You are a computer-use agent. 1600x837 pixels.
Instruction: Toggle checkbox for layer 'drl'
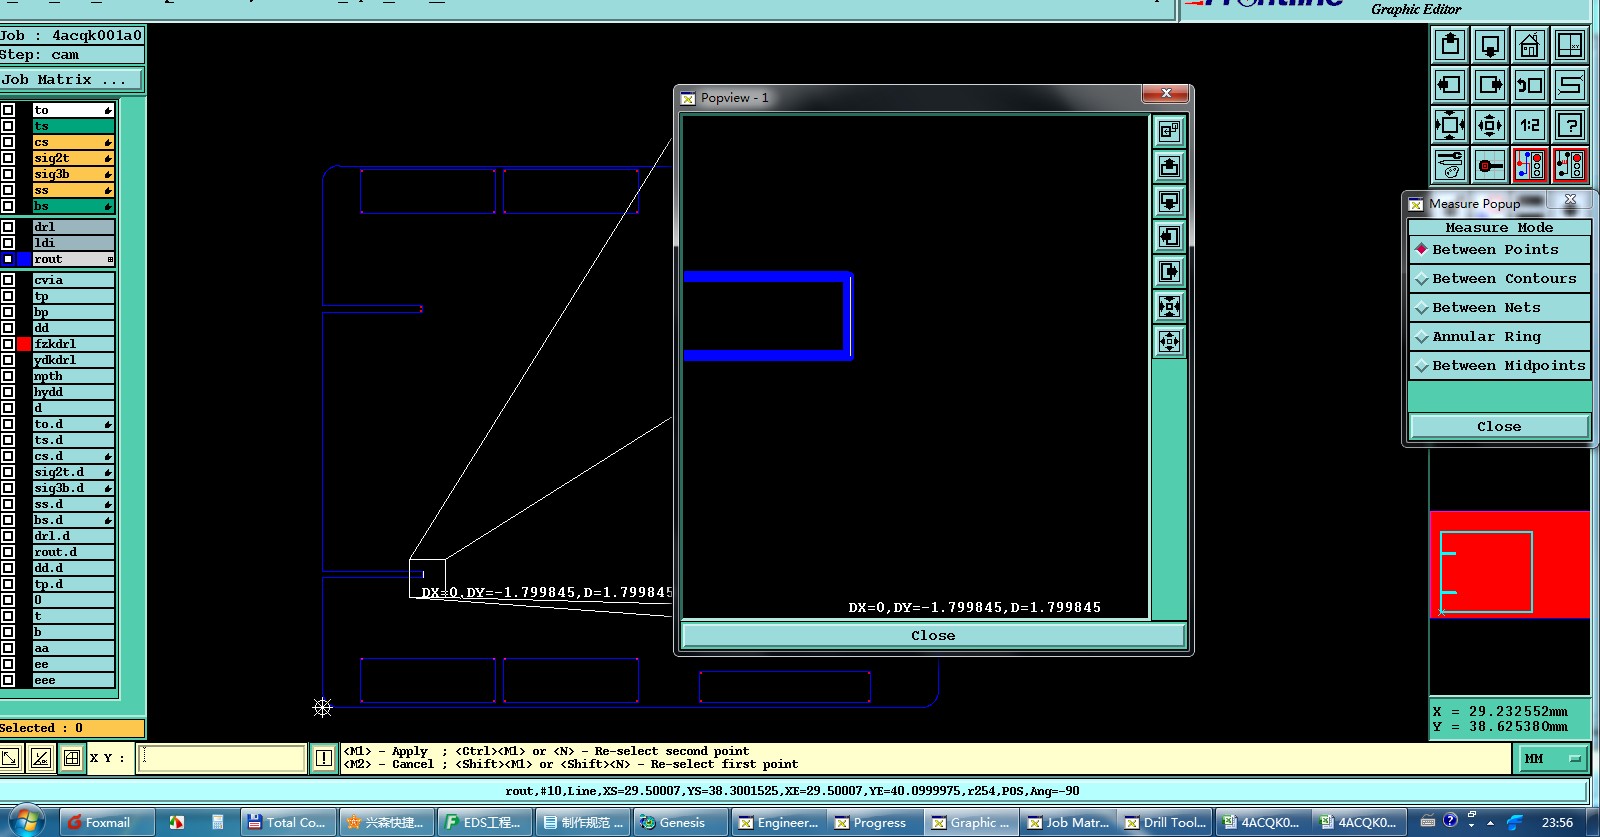pos(8,227)
